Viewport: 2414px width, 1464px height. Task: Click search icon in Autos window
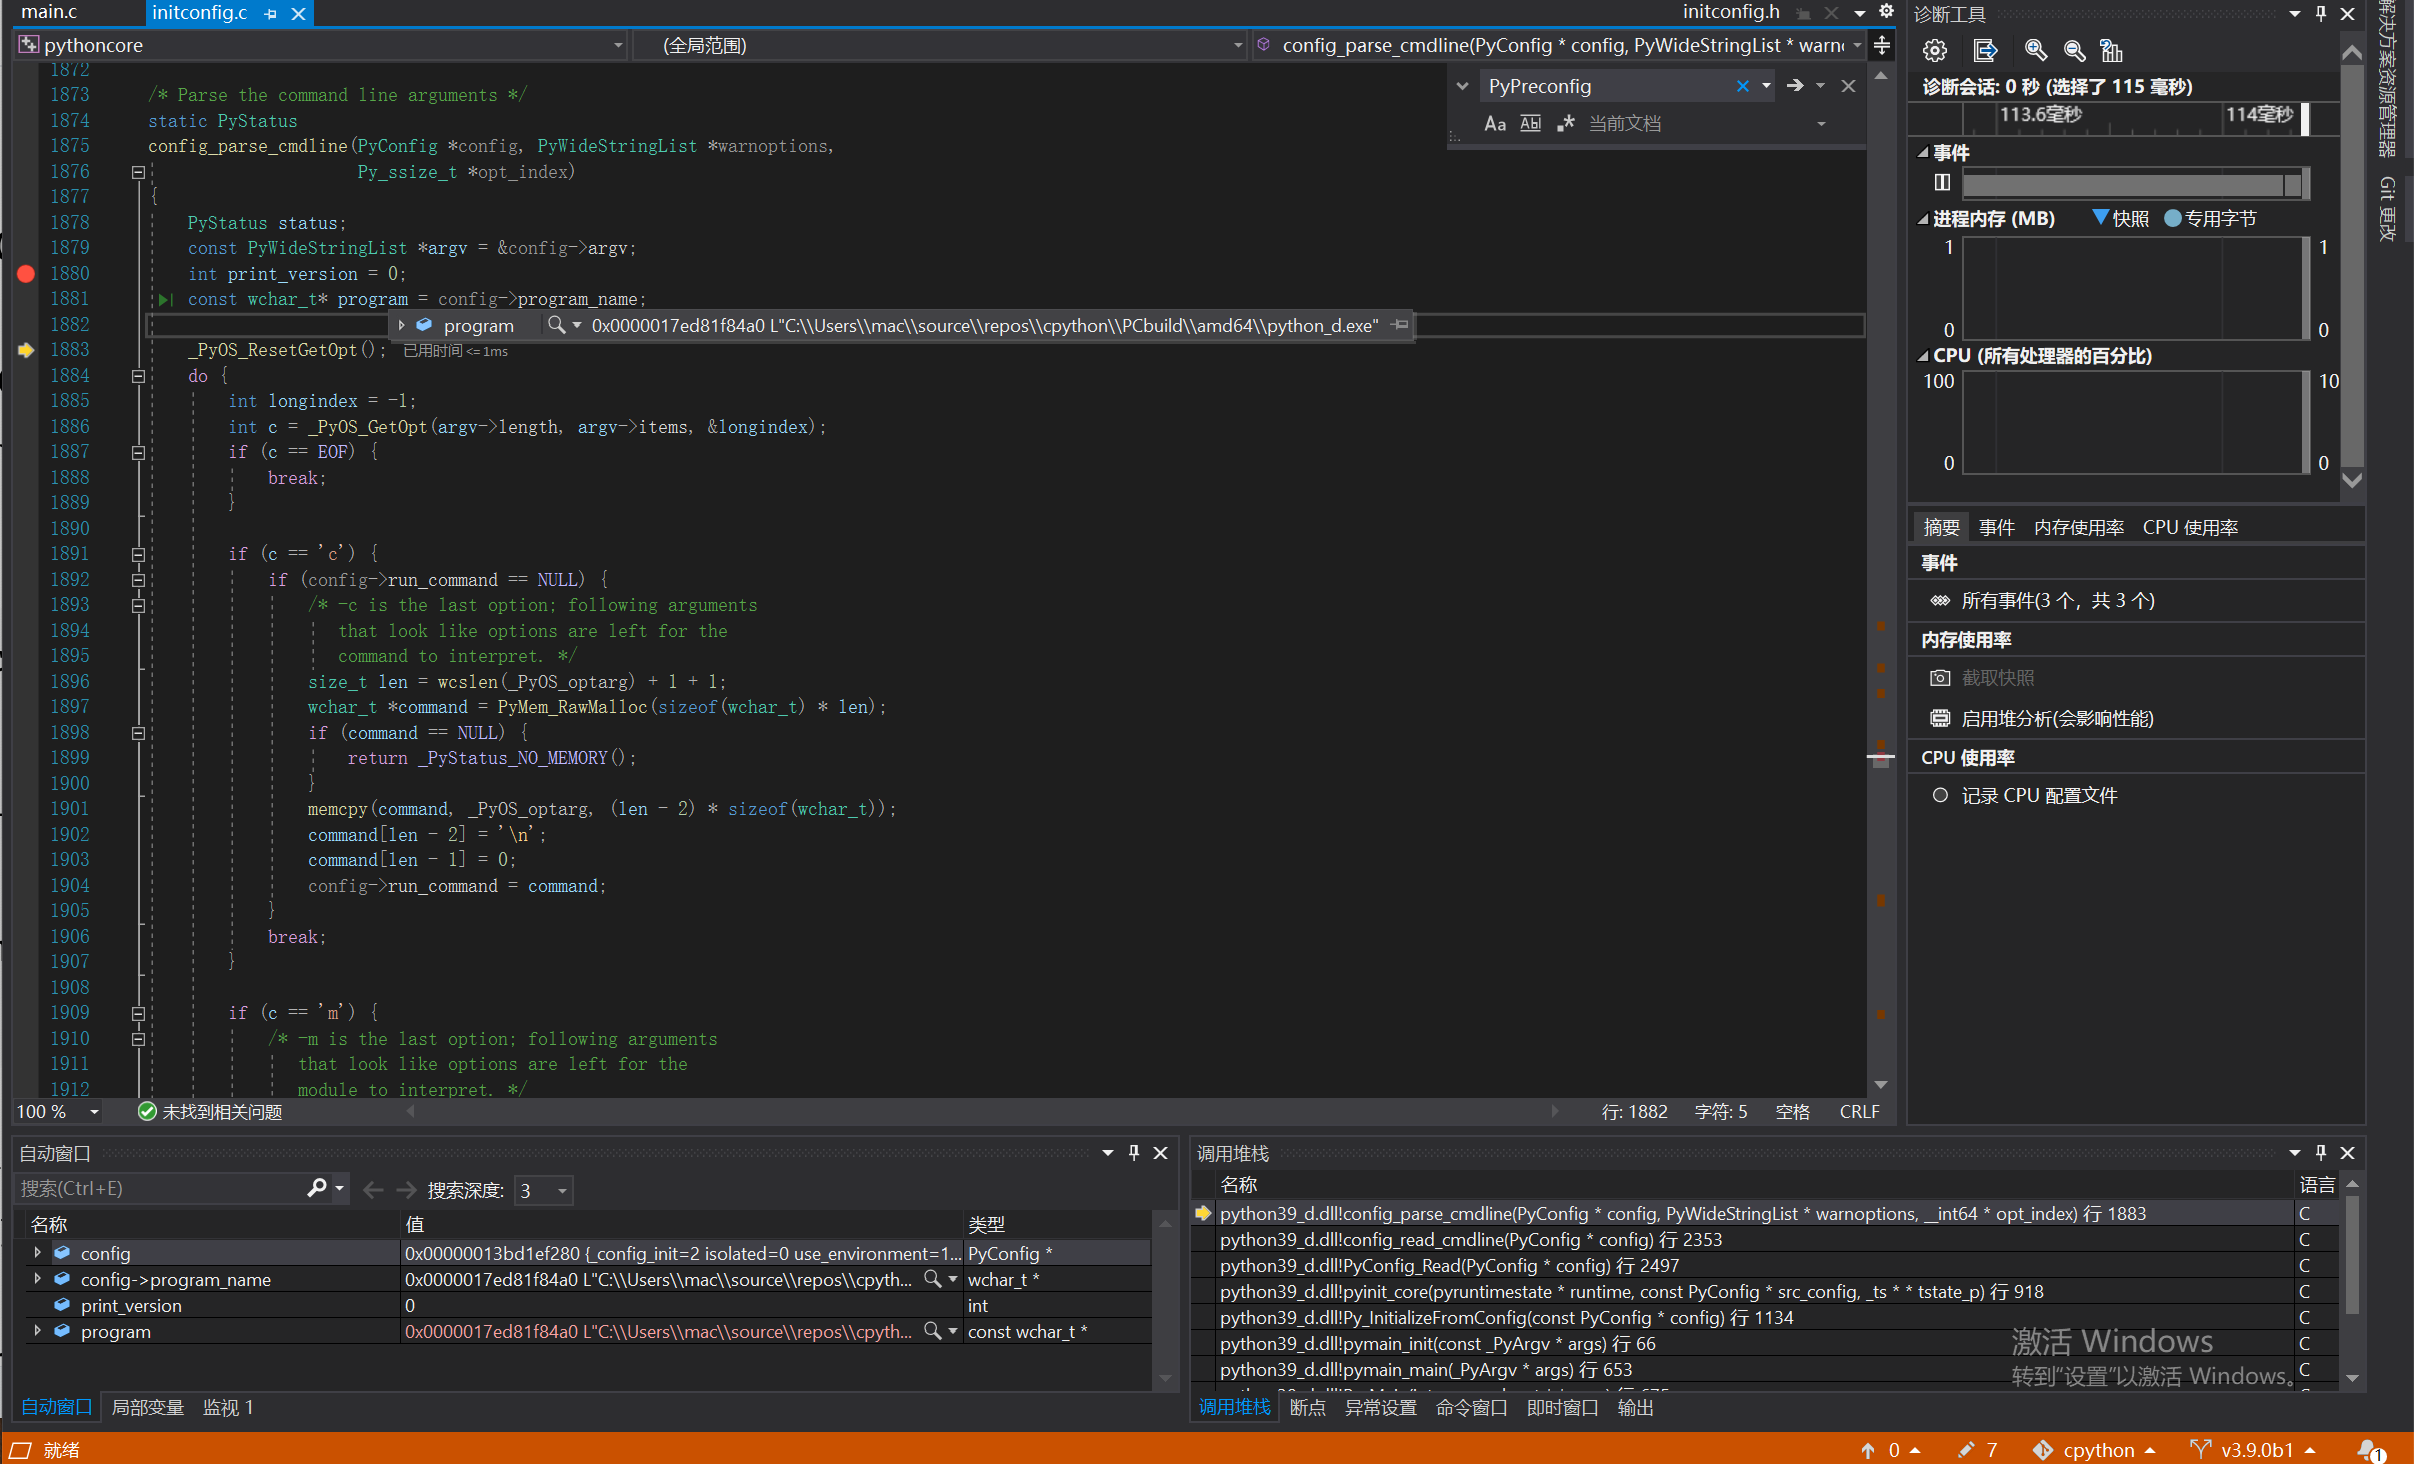[x=317, y=1188]
